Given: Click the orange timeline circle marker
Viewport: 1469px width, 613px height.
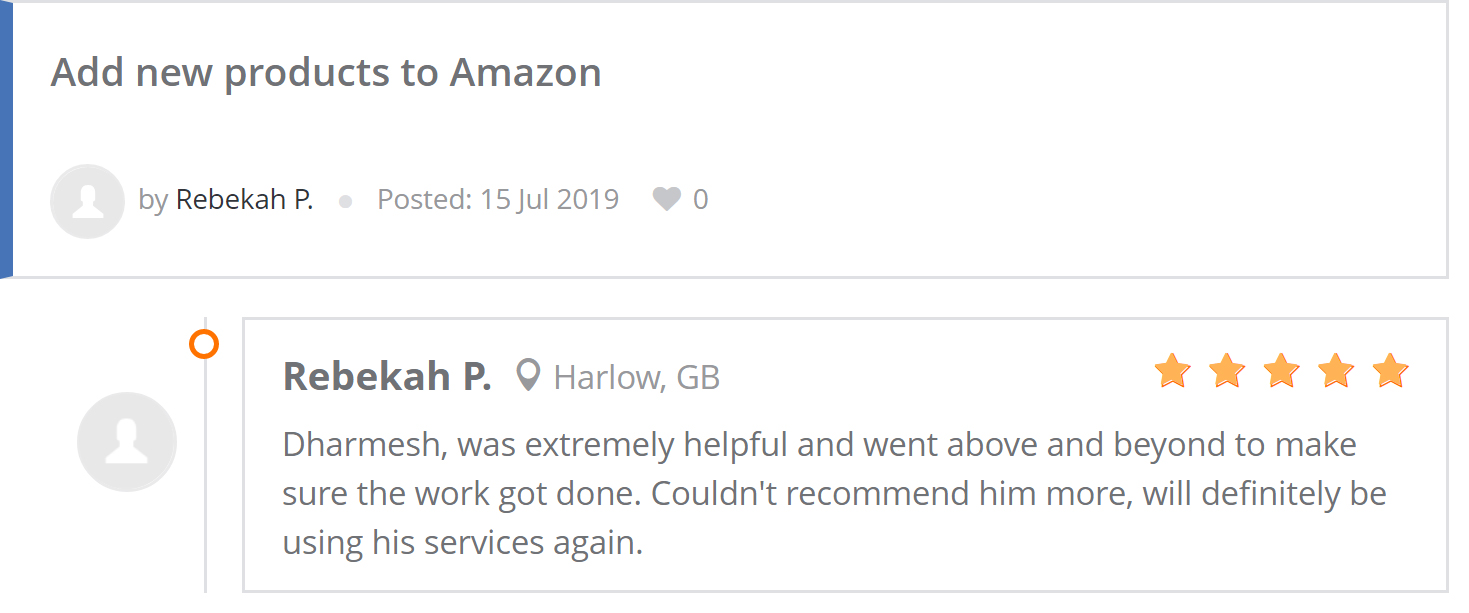Looking at the screenshot, I should coord(204,345).
